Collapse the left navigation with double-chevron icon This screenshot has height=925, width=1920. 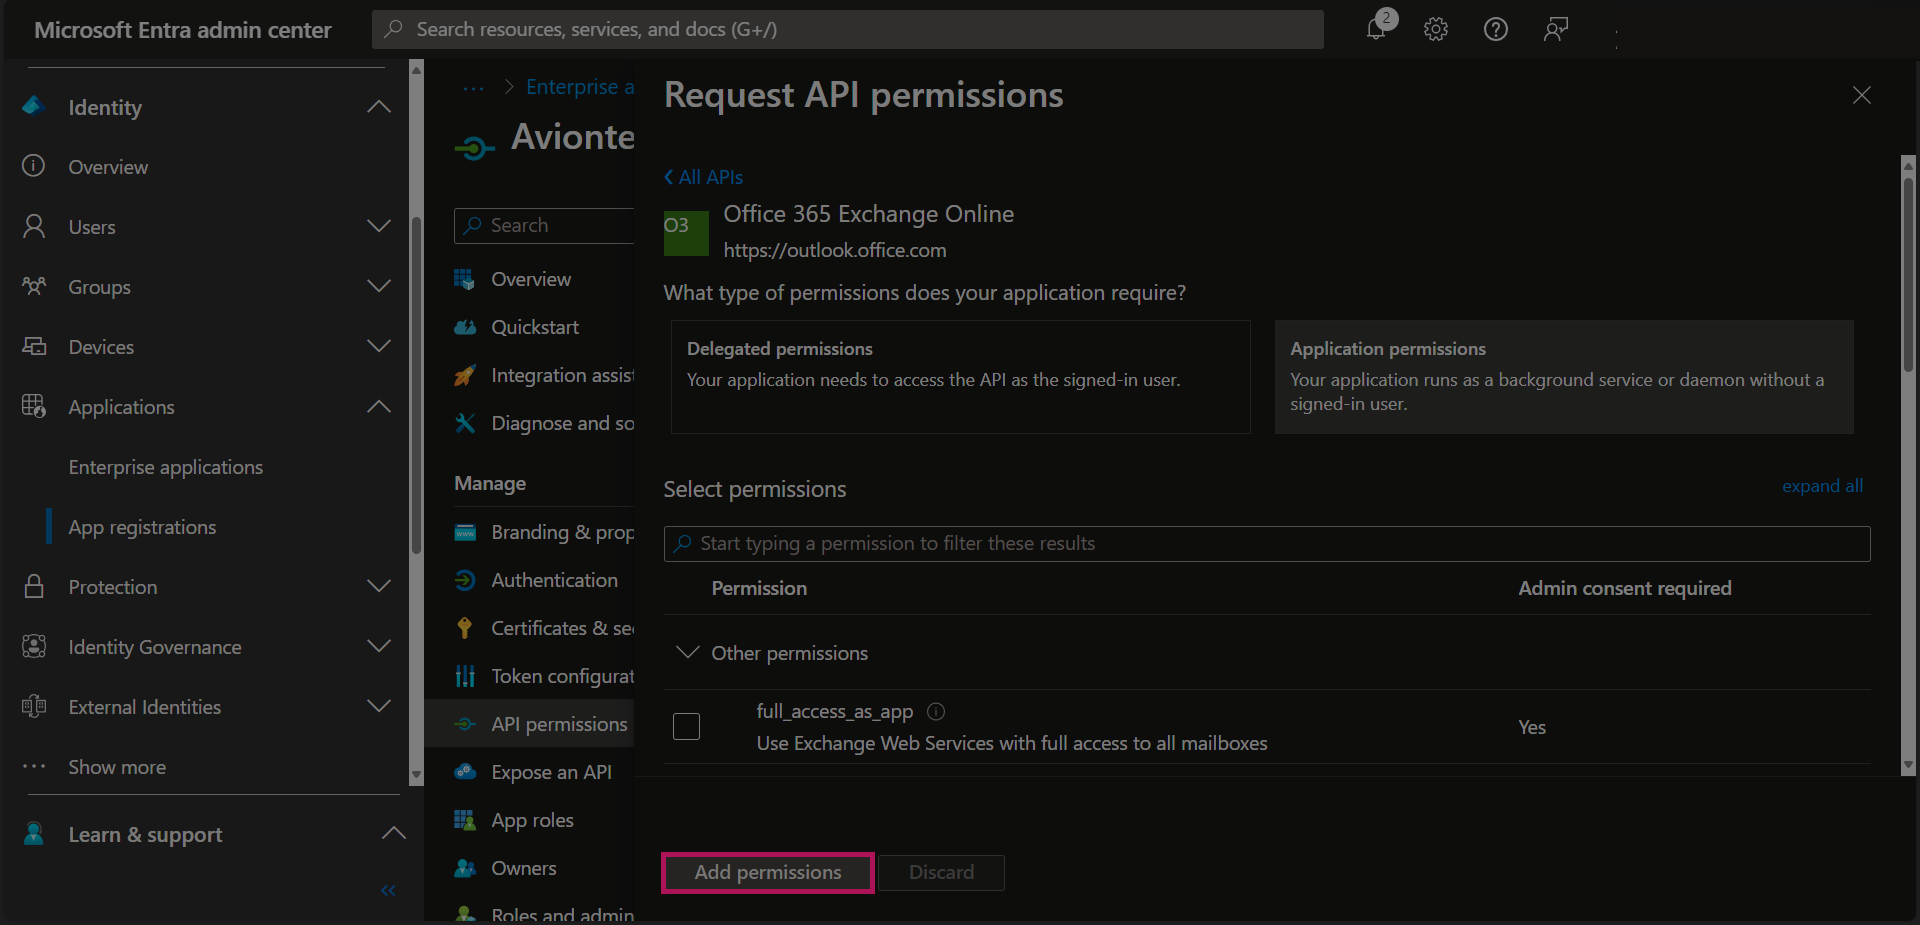coord(388,890)
